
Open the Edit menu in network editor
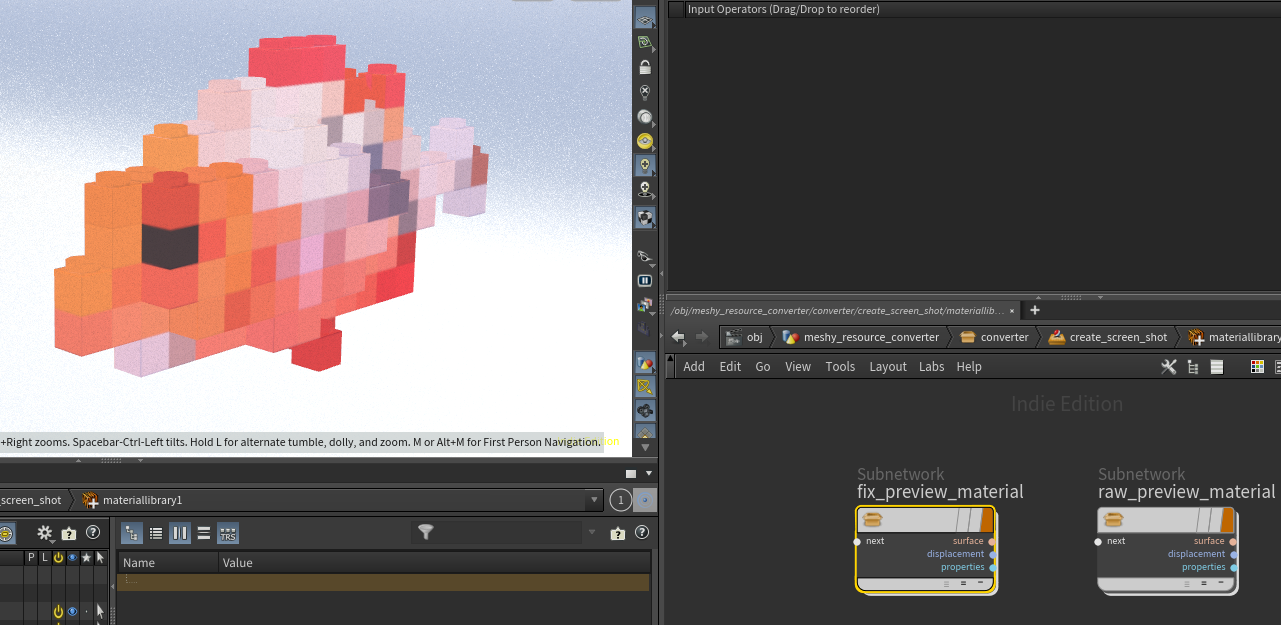[x=731, y=367]
